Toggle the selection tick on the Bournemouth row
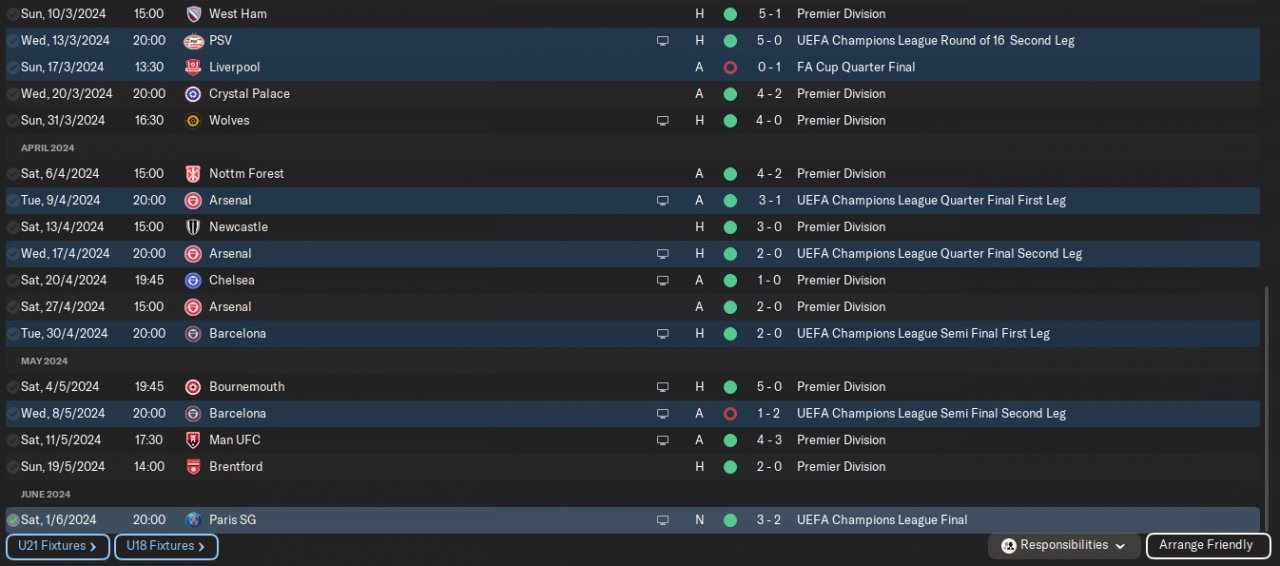 click(13, 387)
